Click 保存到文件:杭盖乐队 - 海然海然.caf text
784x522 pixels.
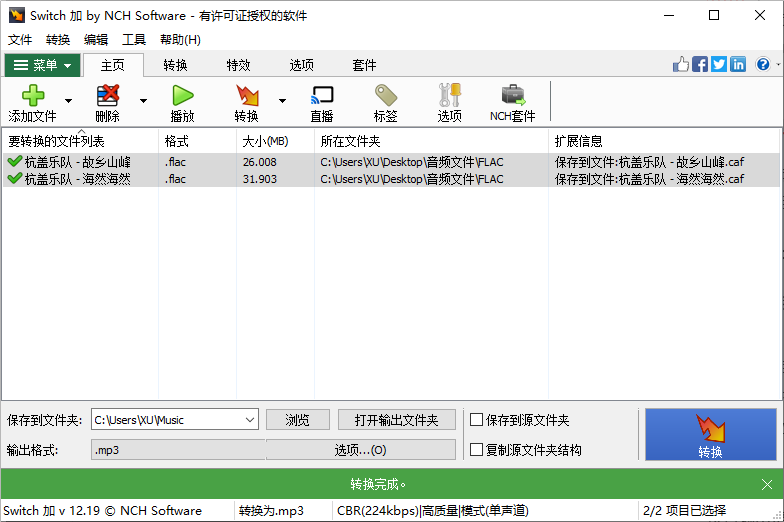point(649,178)
